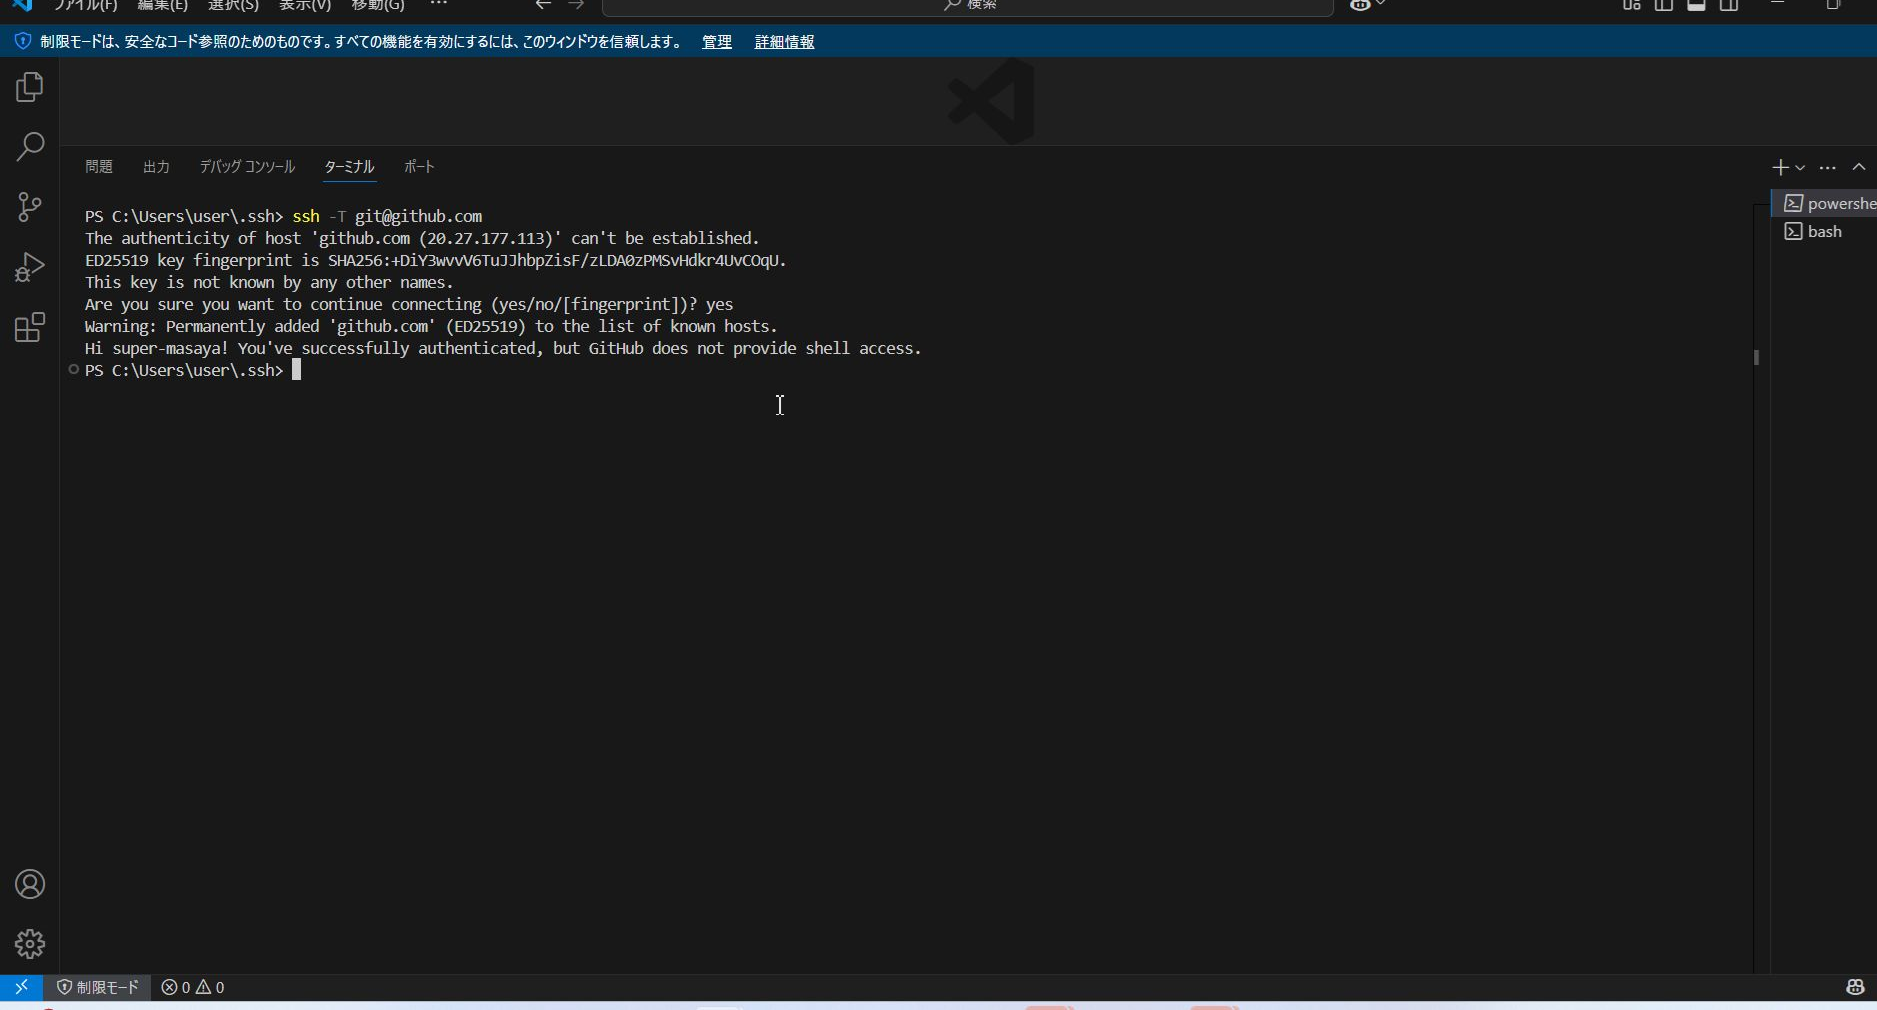Click the Copilot icon in the title bar

[x=1360, y=5]
